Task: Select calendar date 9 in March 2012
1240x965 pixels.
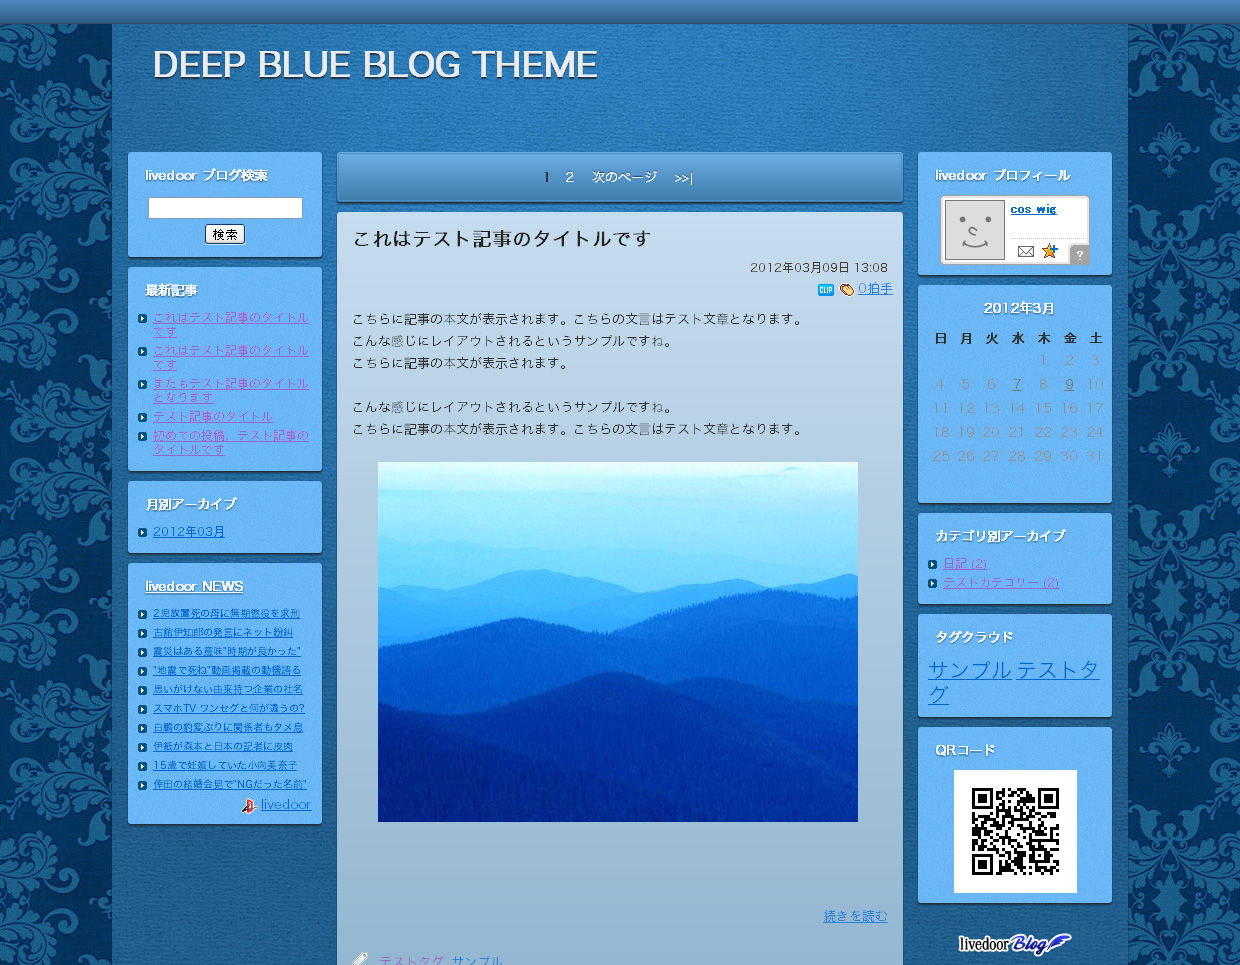Action: tap(1069, 384)
